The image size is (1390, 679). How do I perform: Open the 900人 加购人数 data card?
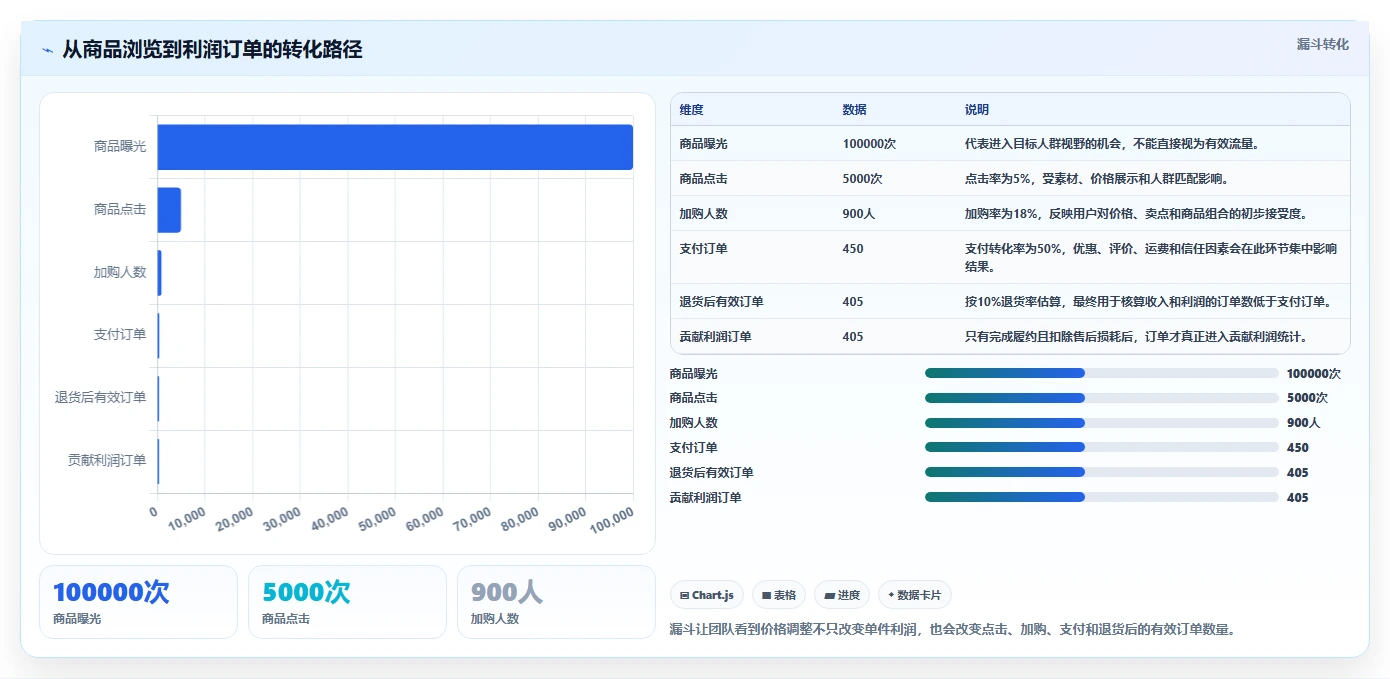(556, 602)
